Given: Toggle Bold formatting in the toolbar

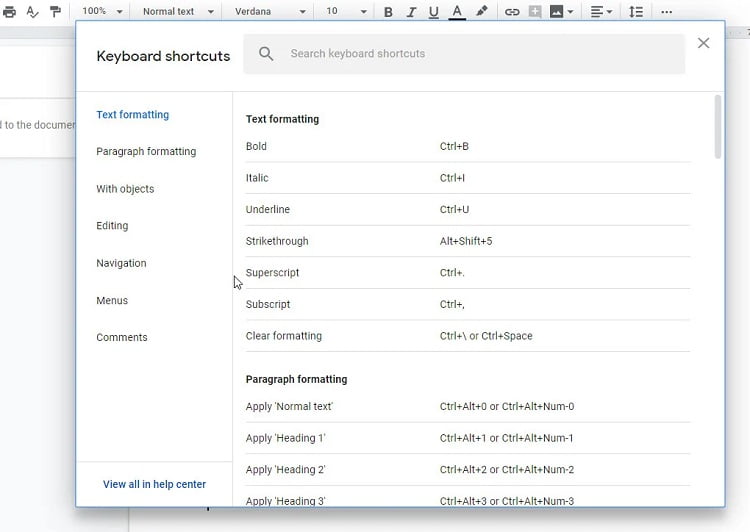Looking at the screenshot, I should click(x=388, y=12).
